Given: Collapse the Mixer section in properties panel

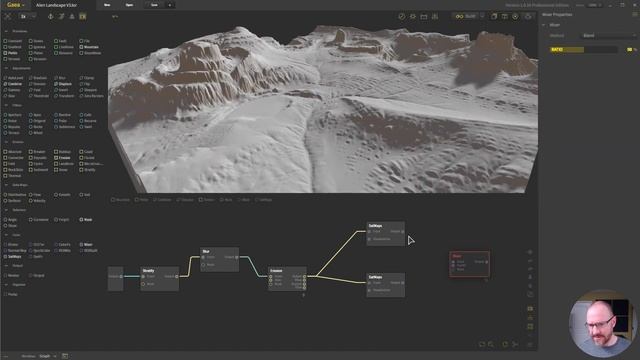Looking at the screenshot, I should tap(544, 25).
